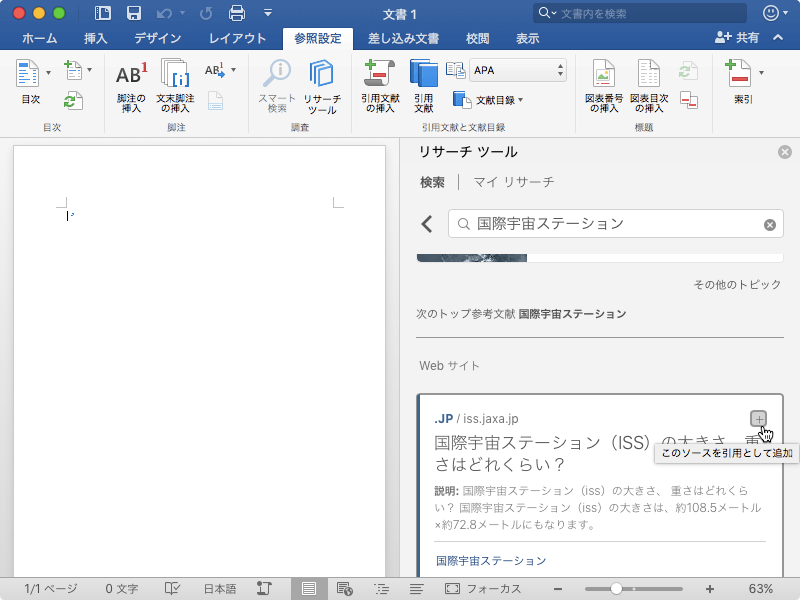Switch to Outline view icon
The height and width of the screenshot is (600, 800).
point(381,589)
